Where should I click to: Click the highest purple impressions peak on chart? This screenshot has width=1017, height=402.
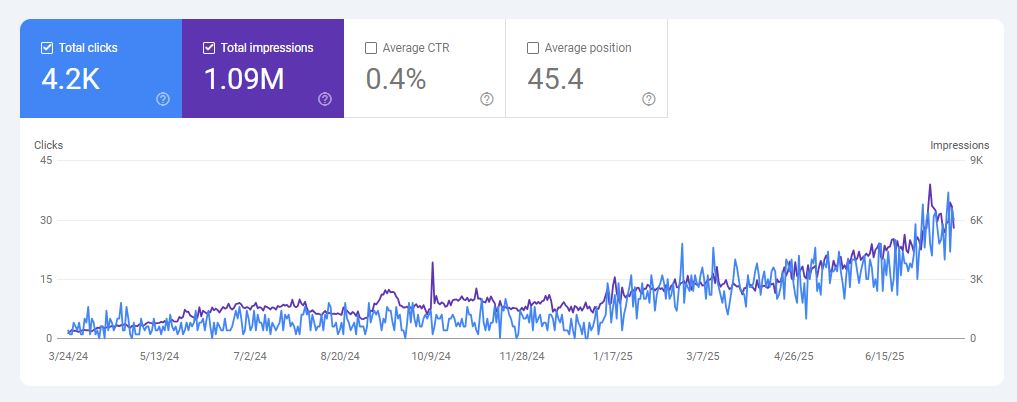click(930, 185)
